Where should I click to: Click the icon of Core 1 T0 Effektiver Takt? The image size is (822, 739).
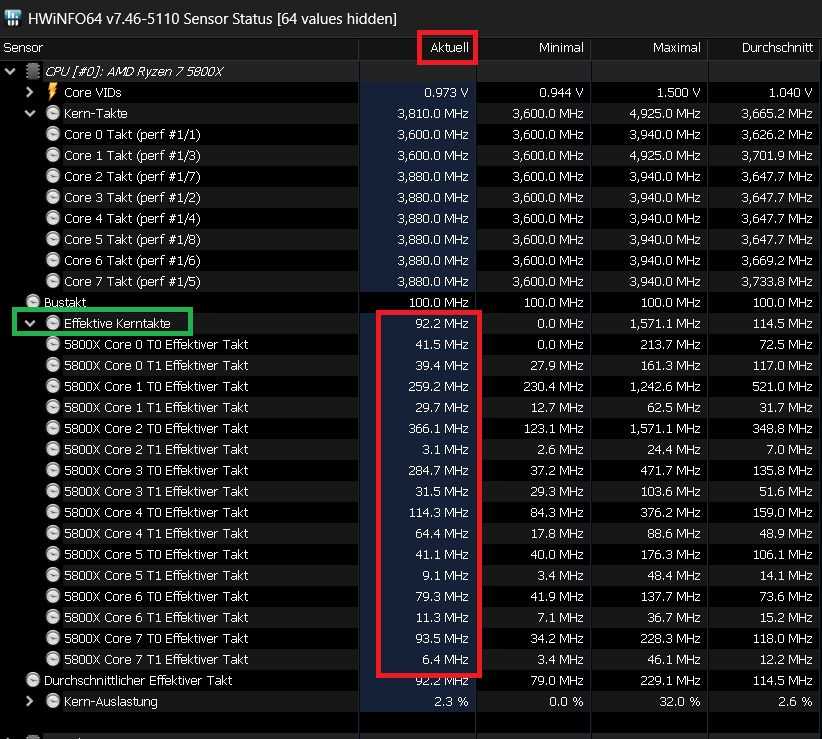pos(53,386)
